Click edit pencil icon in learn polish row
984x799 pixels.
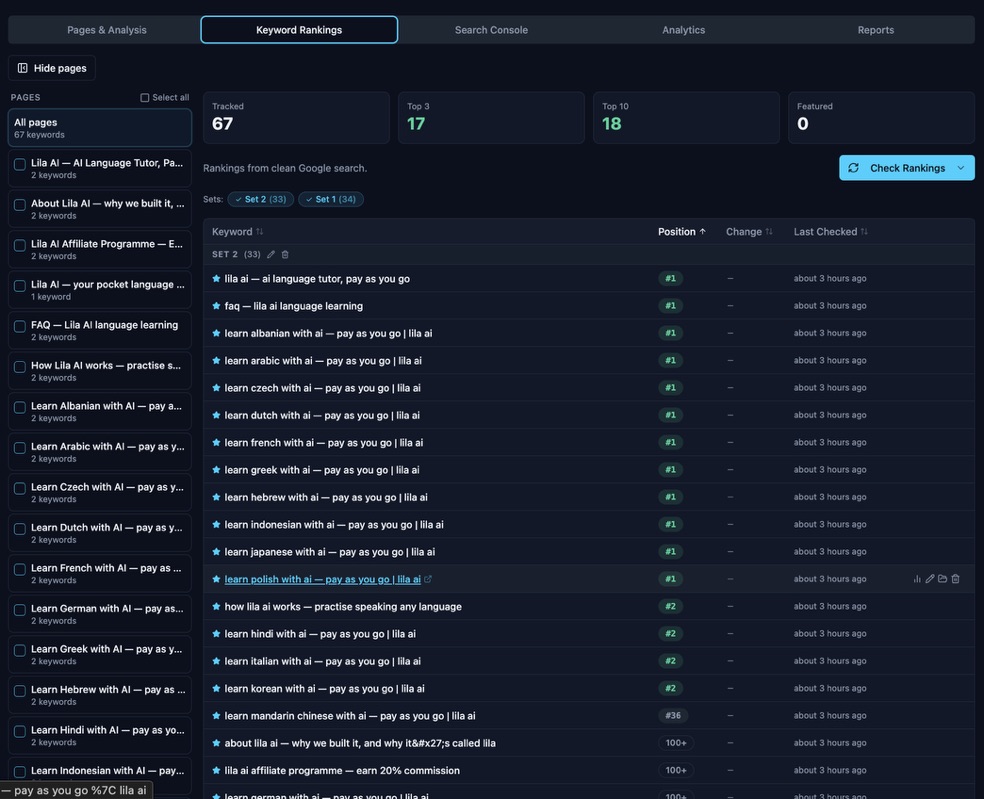click(x=929, y=579)
